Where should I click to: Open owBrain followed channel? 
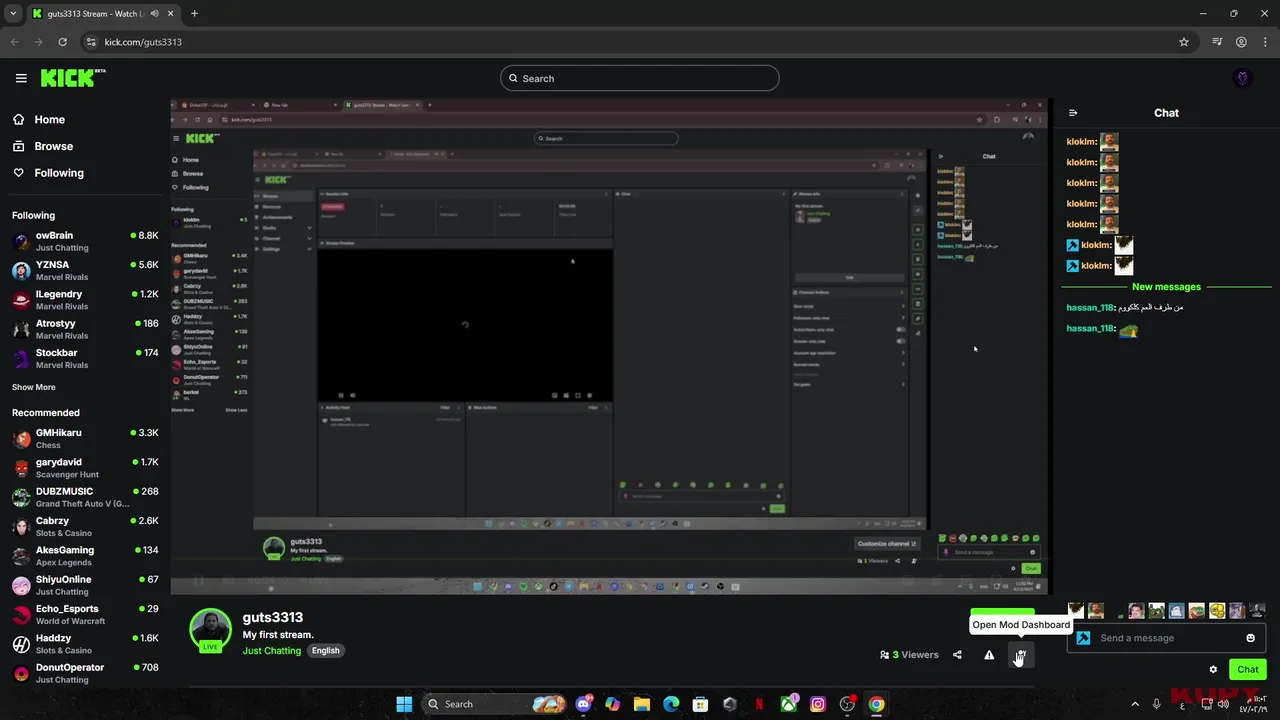coord(85,241)
